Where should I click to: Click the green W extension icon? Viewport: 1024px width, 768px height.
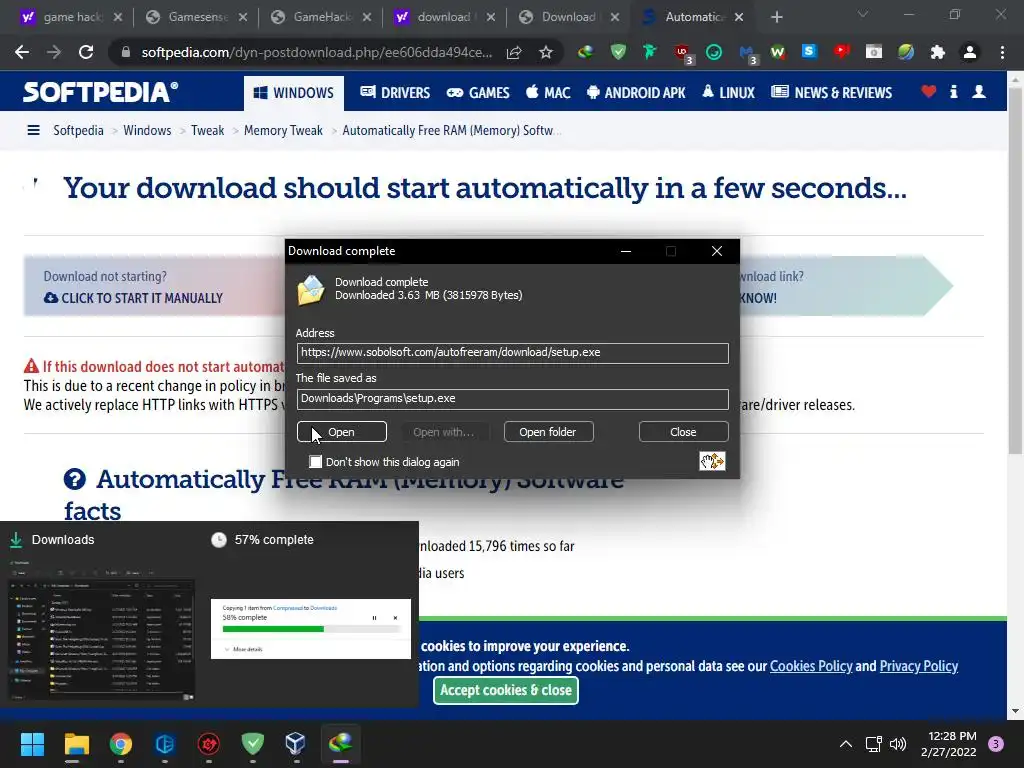(x=777, y=52)
